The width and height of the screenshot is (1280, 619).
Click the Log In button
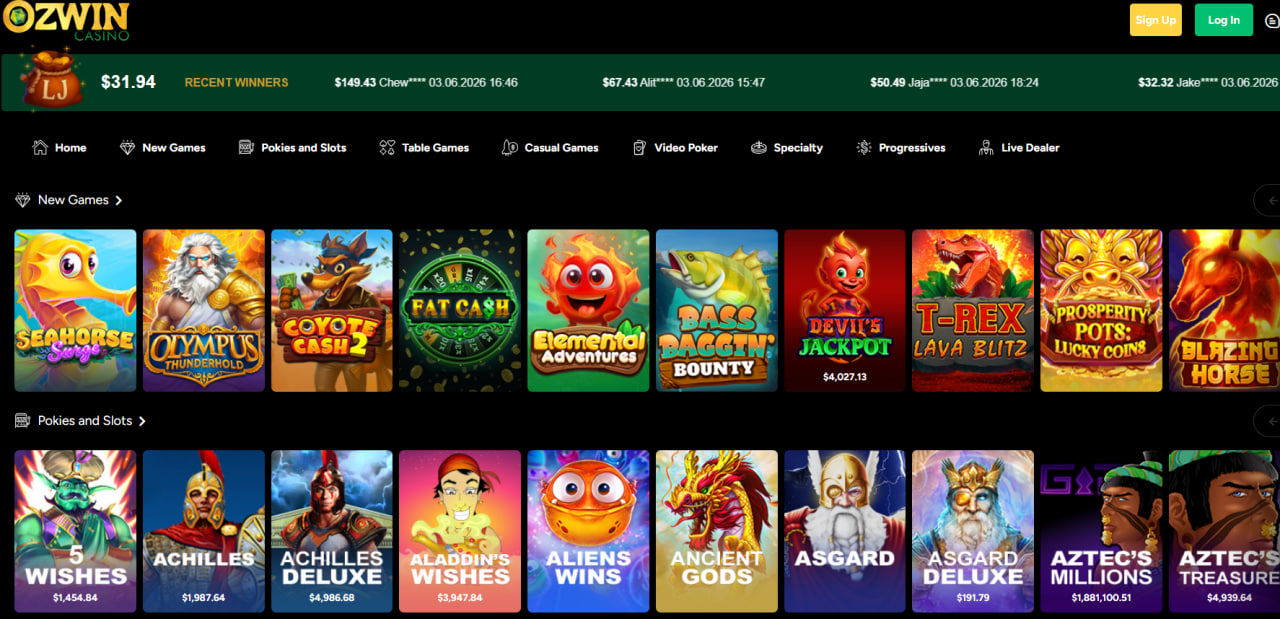pyautogui.click(x=1223, y=20)
